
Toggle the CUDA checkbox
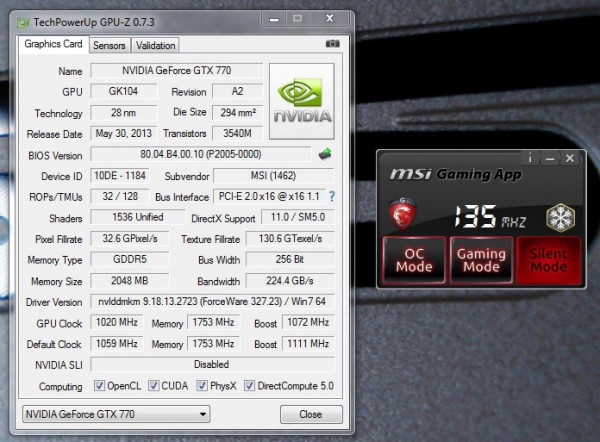pos(153,385)
